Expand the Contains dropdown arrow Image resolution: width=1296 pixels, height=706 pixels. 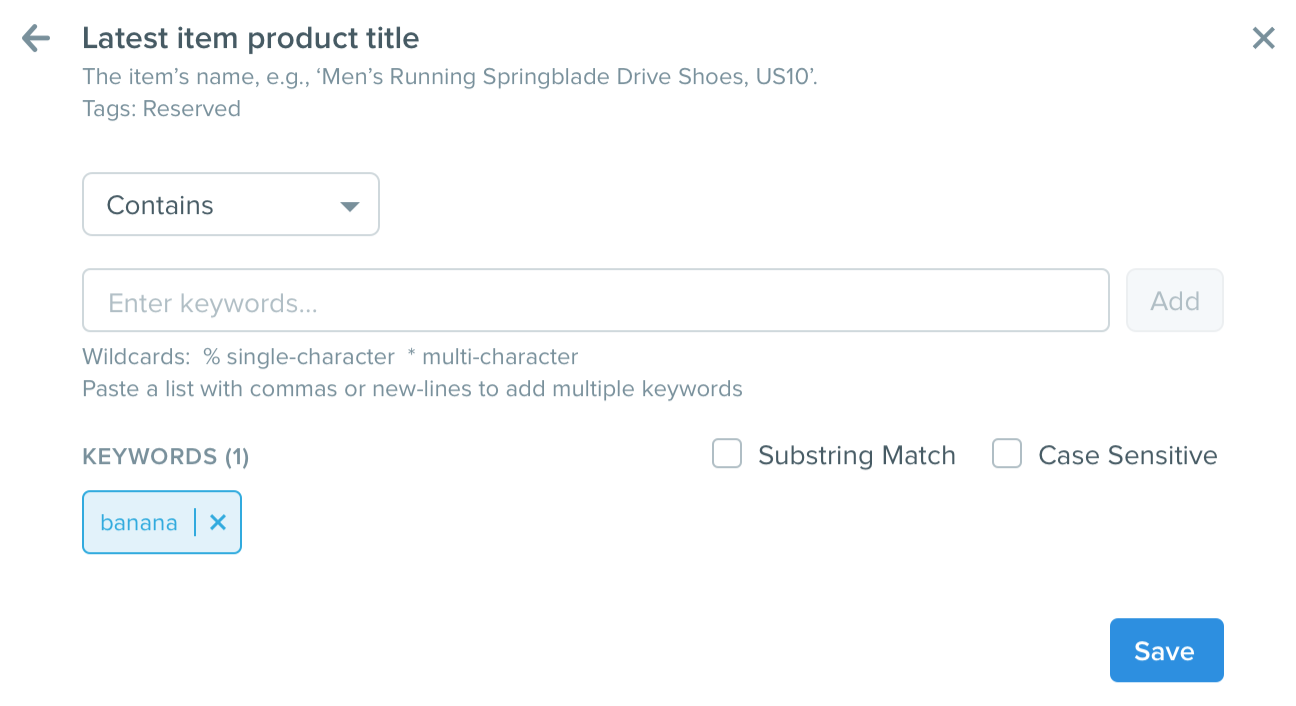[x=349, y=206]
